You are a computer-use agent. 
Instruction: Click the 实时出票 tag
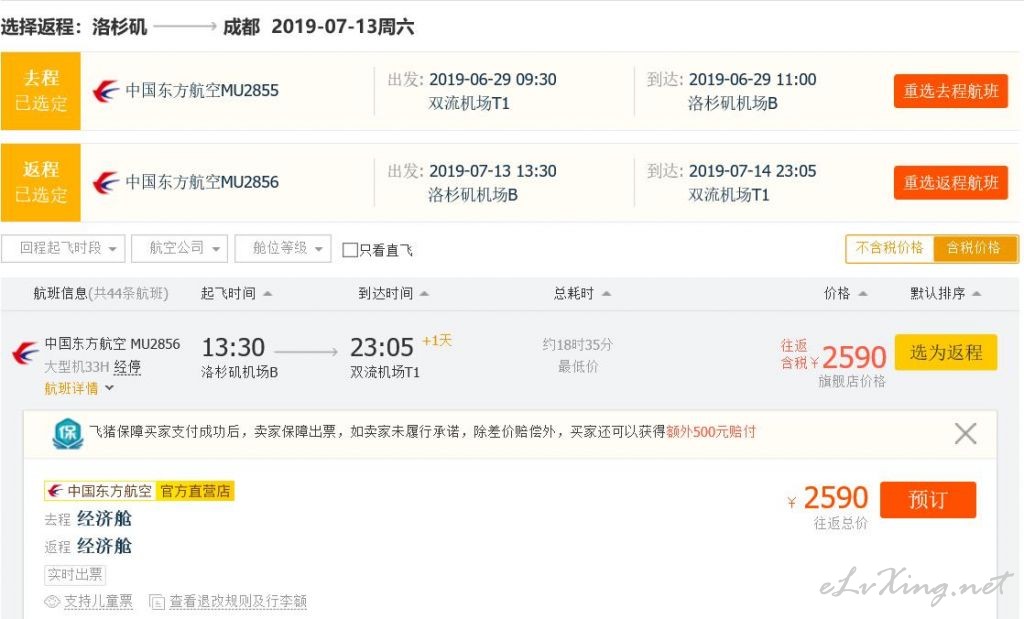click(75, 575)
